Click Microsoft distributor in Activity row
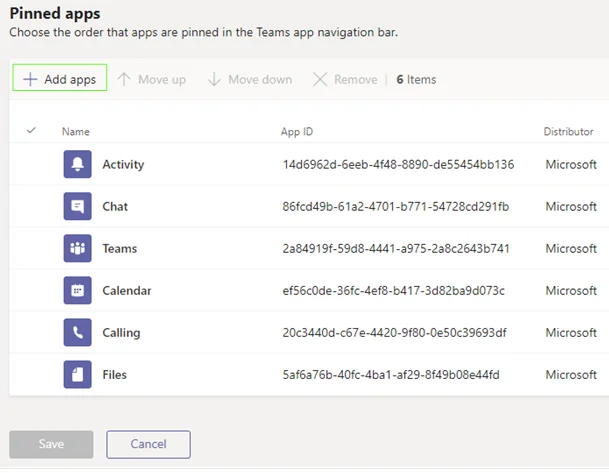 point(571,165)
